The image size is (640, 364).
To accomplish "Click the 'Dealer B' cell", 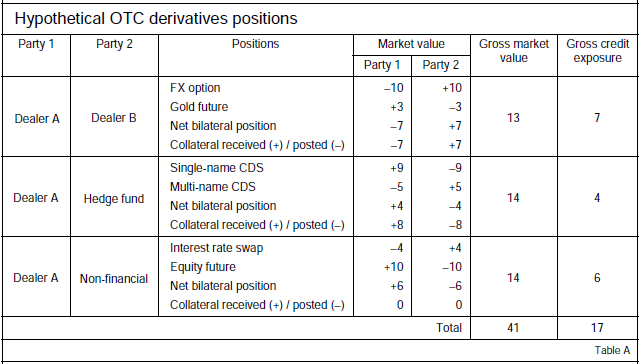I will [x=114, y=118].
